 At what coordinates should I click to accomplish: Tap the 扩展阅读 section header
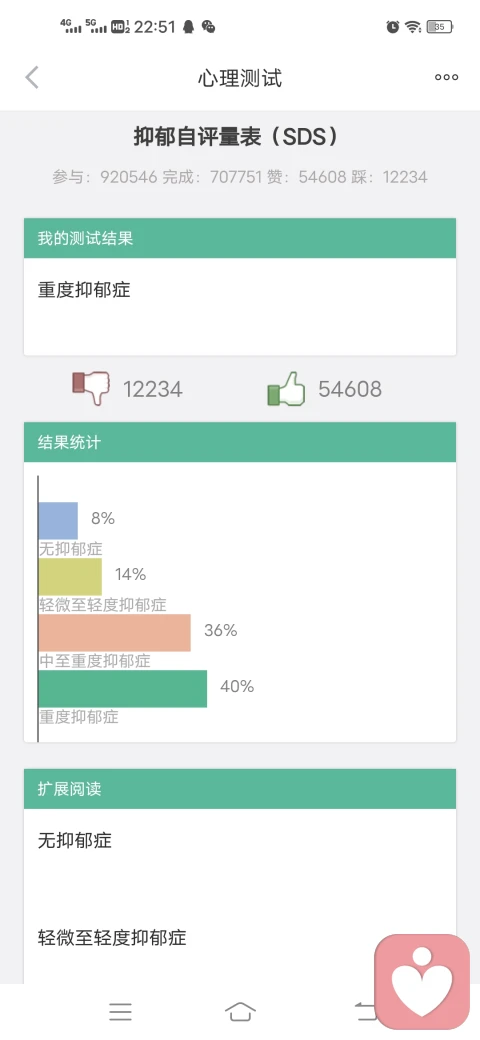point(240,789)
